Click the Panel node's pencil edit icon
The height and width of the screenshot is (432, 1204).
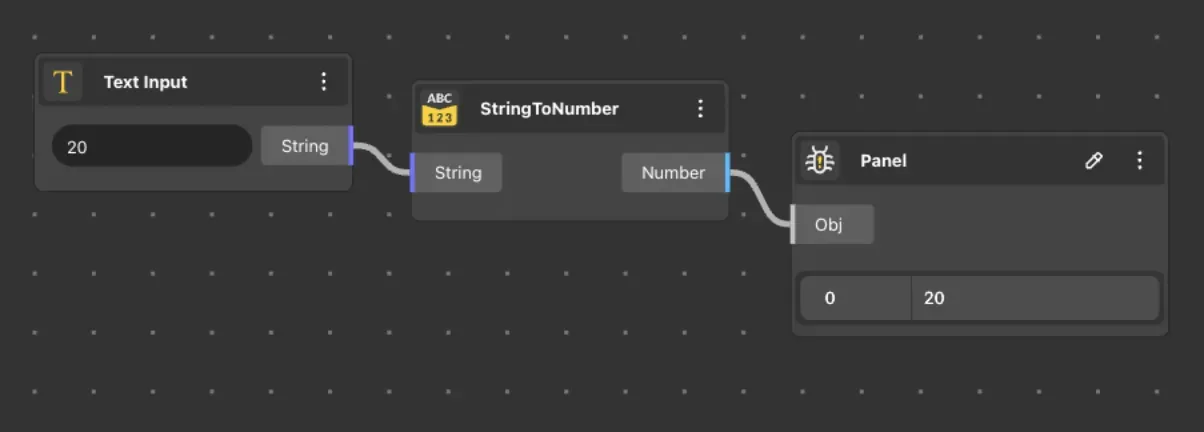click(1094, 160)
